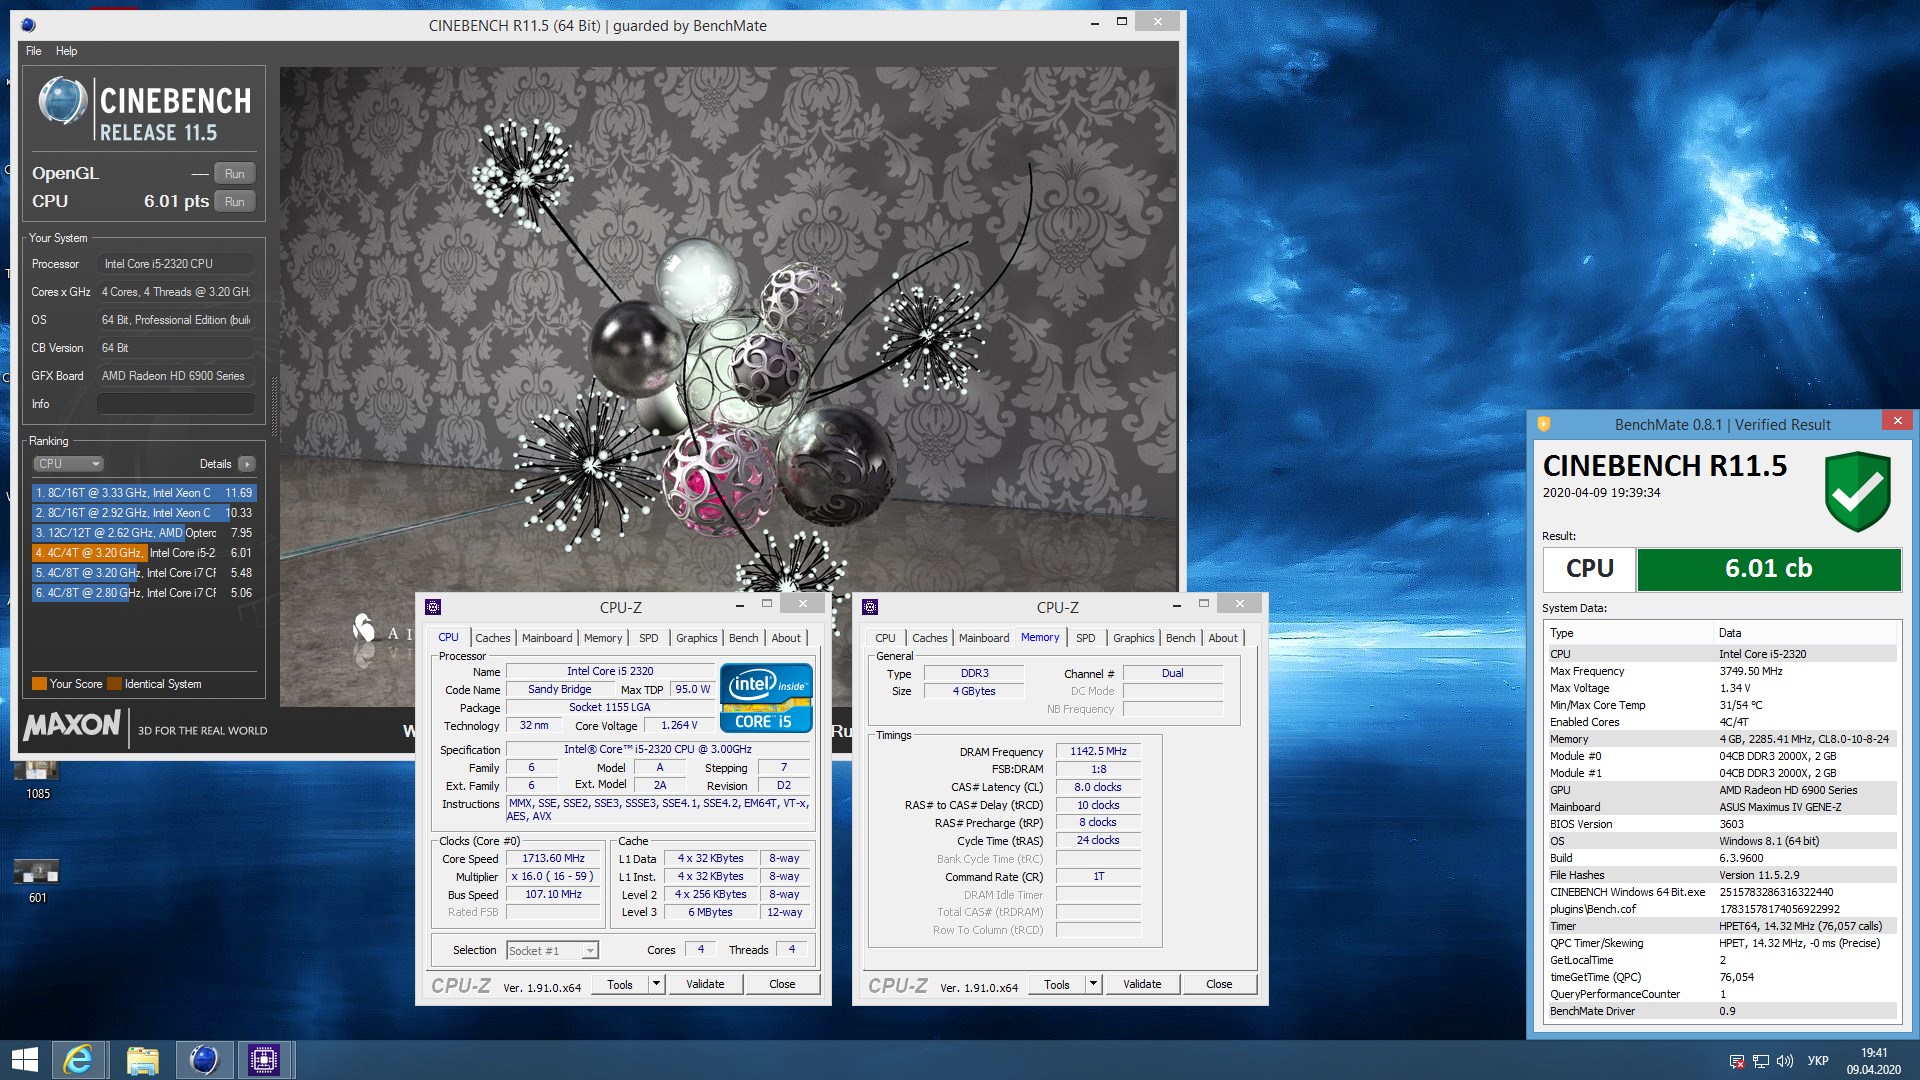Open File Explorer from taskbar
Image resolution: width=1920 pixels, height=1080 pixels.
click(142, 1060)
